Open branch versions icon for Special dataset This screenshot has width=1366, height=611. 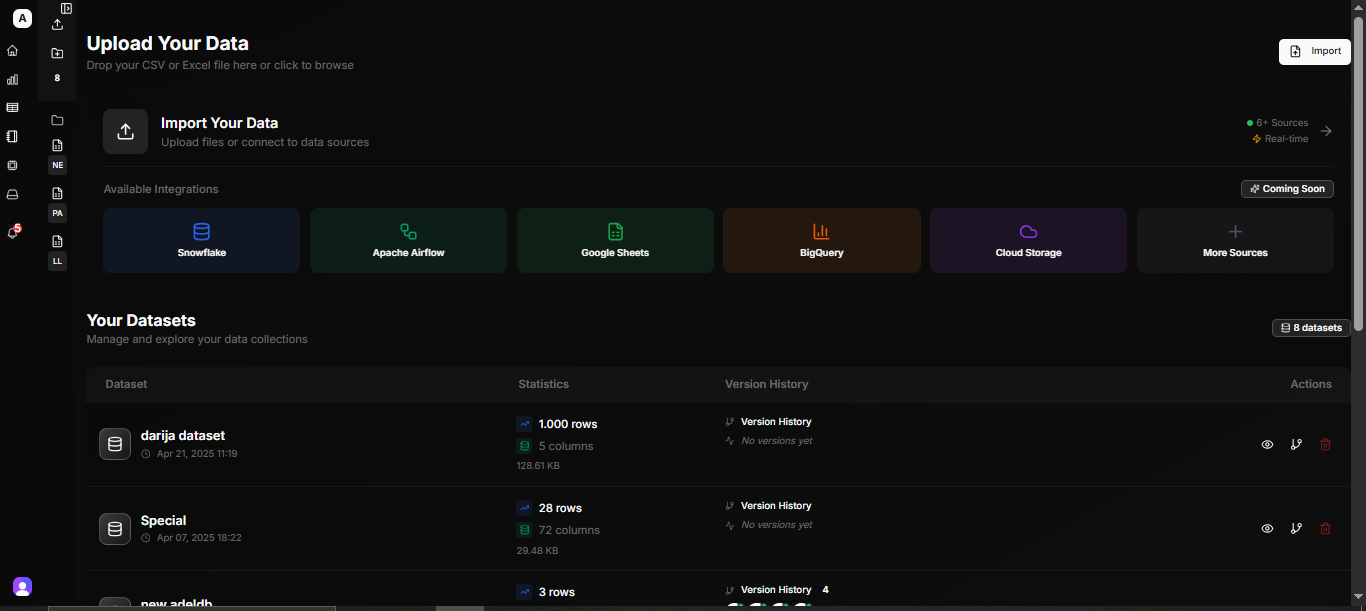point(1296,528)
